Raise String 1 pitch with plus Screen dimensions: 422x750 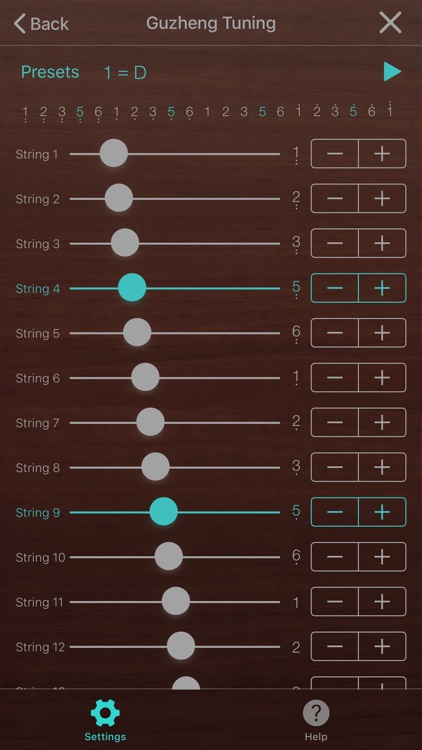point(382,154)
